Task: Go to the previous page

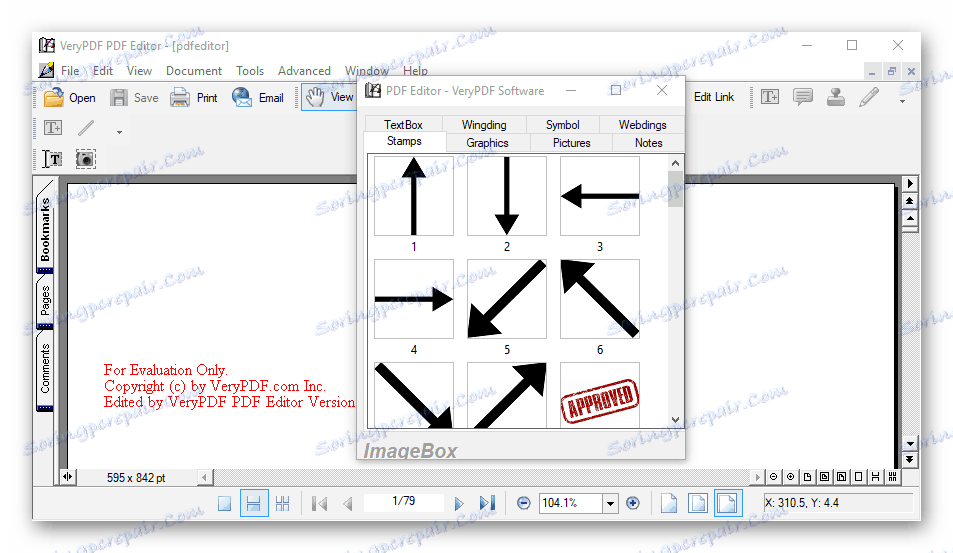Action: click(348, 504)
